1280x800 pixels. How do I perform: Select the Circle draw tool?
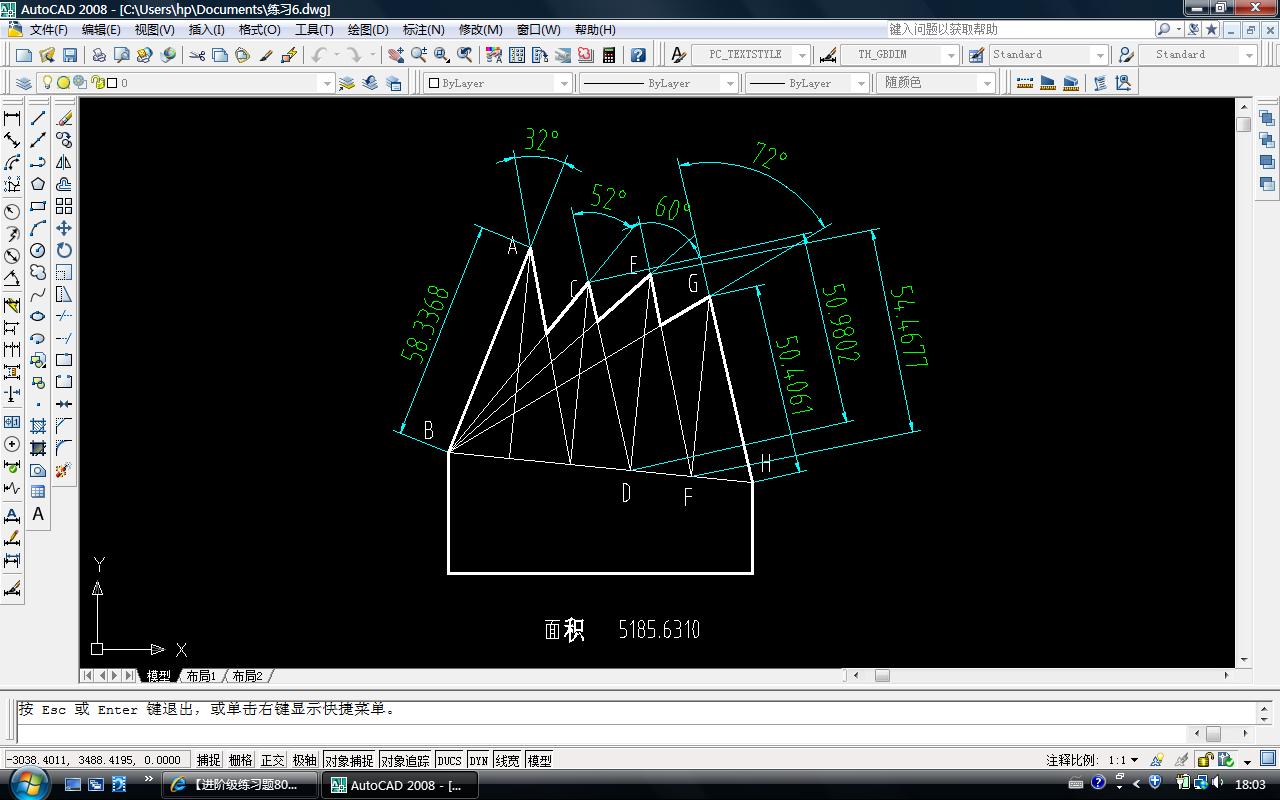38,250
